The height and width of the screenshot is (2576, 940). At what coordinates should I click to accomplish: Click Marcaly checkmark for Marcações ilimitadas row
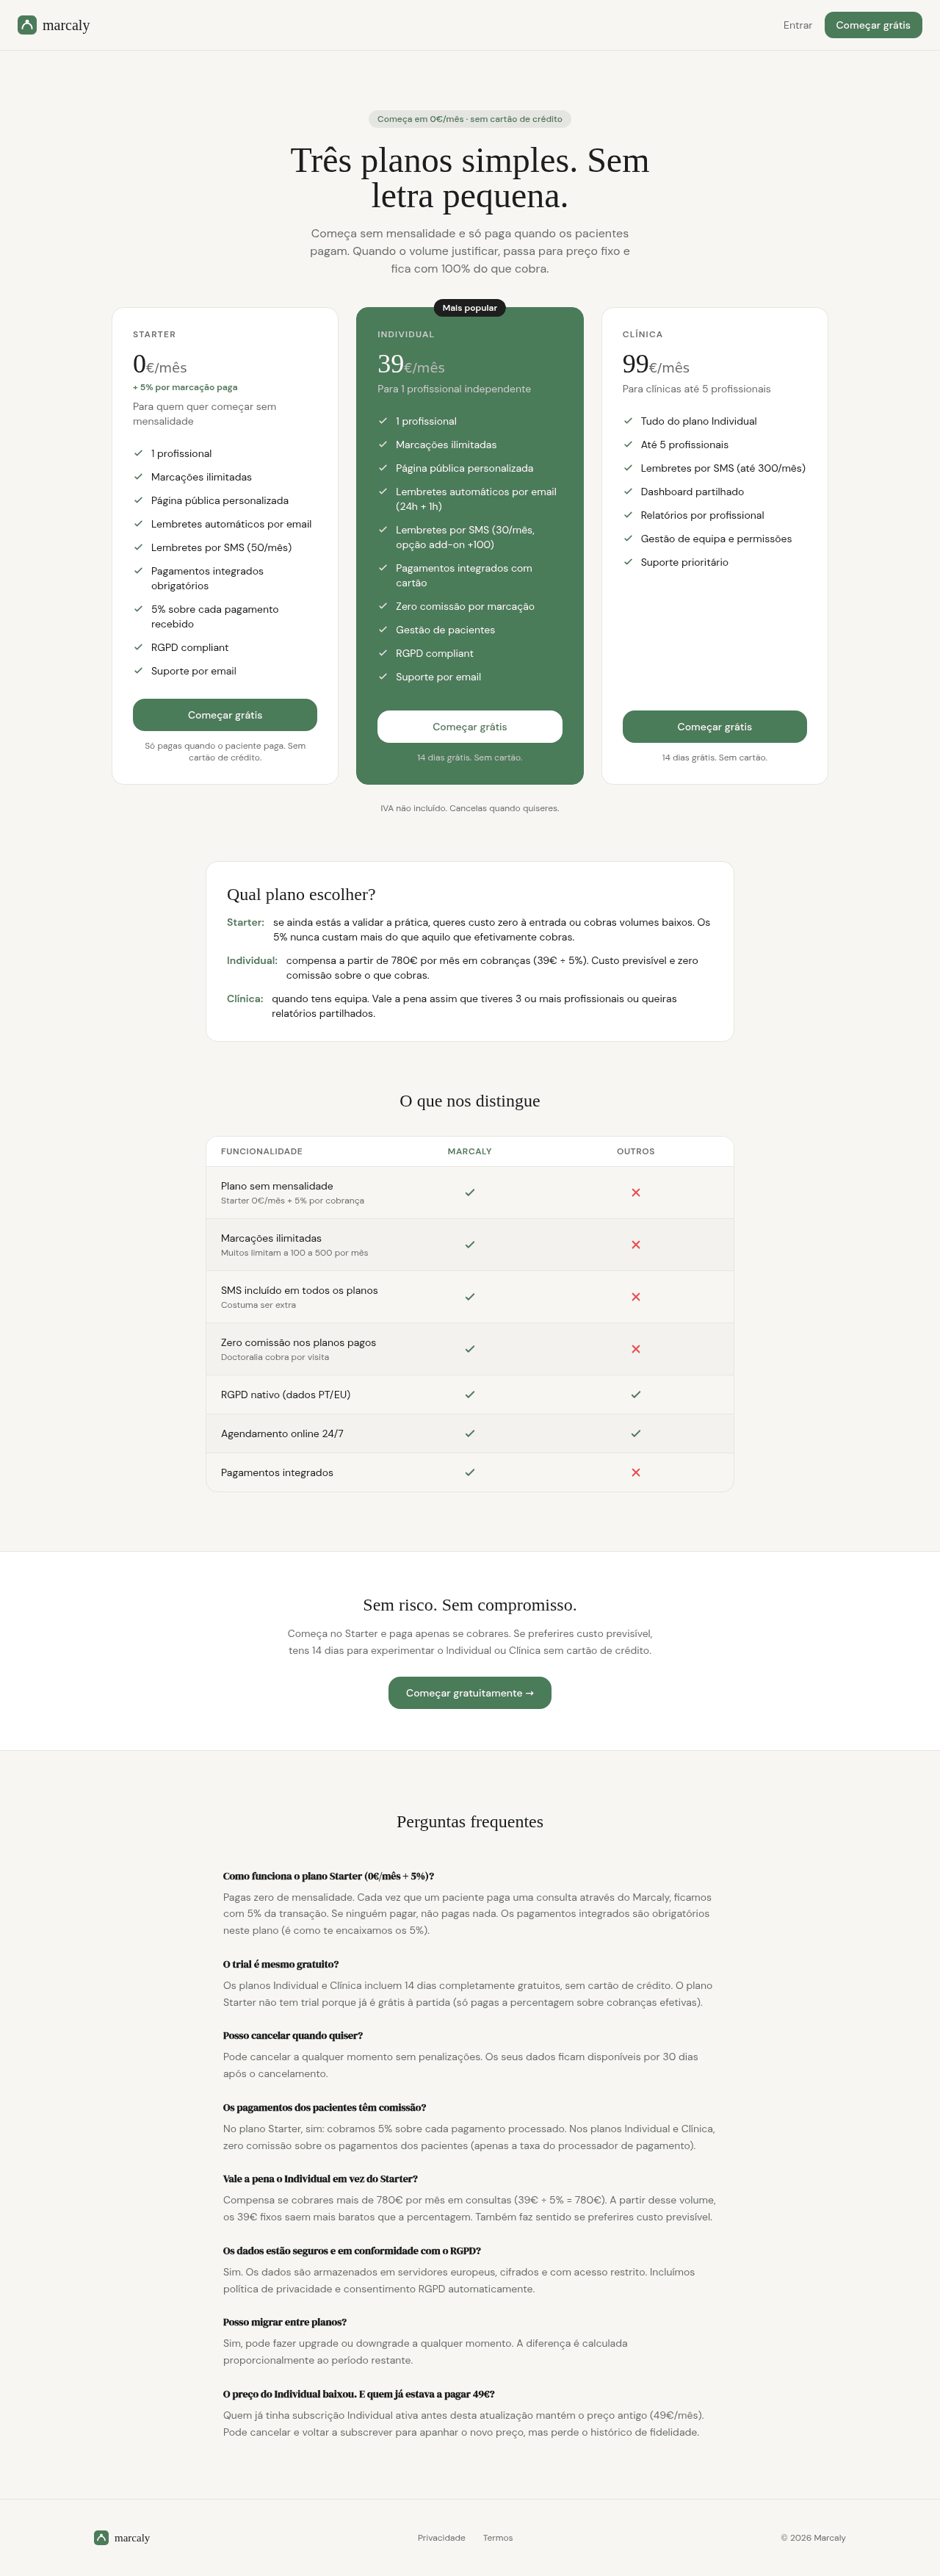(x=469, y=1245)
